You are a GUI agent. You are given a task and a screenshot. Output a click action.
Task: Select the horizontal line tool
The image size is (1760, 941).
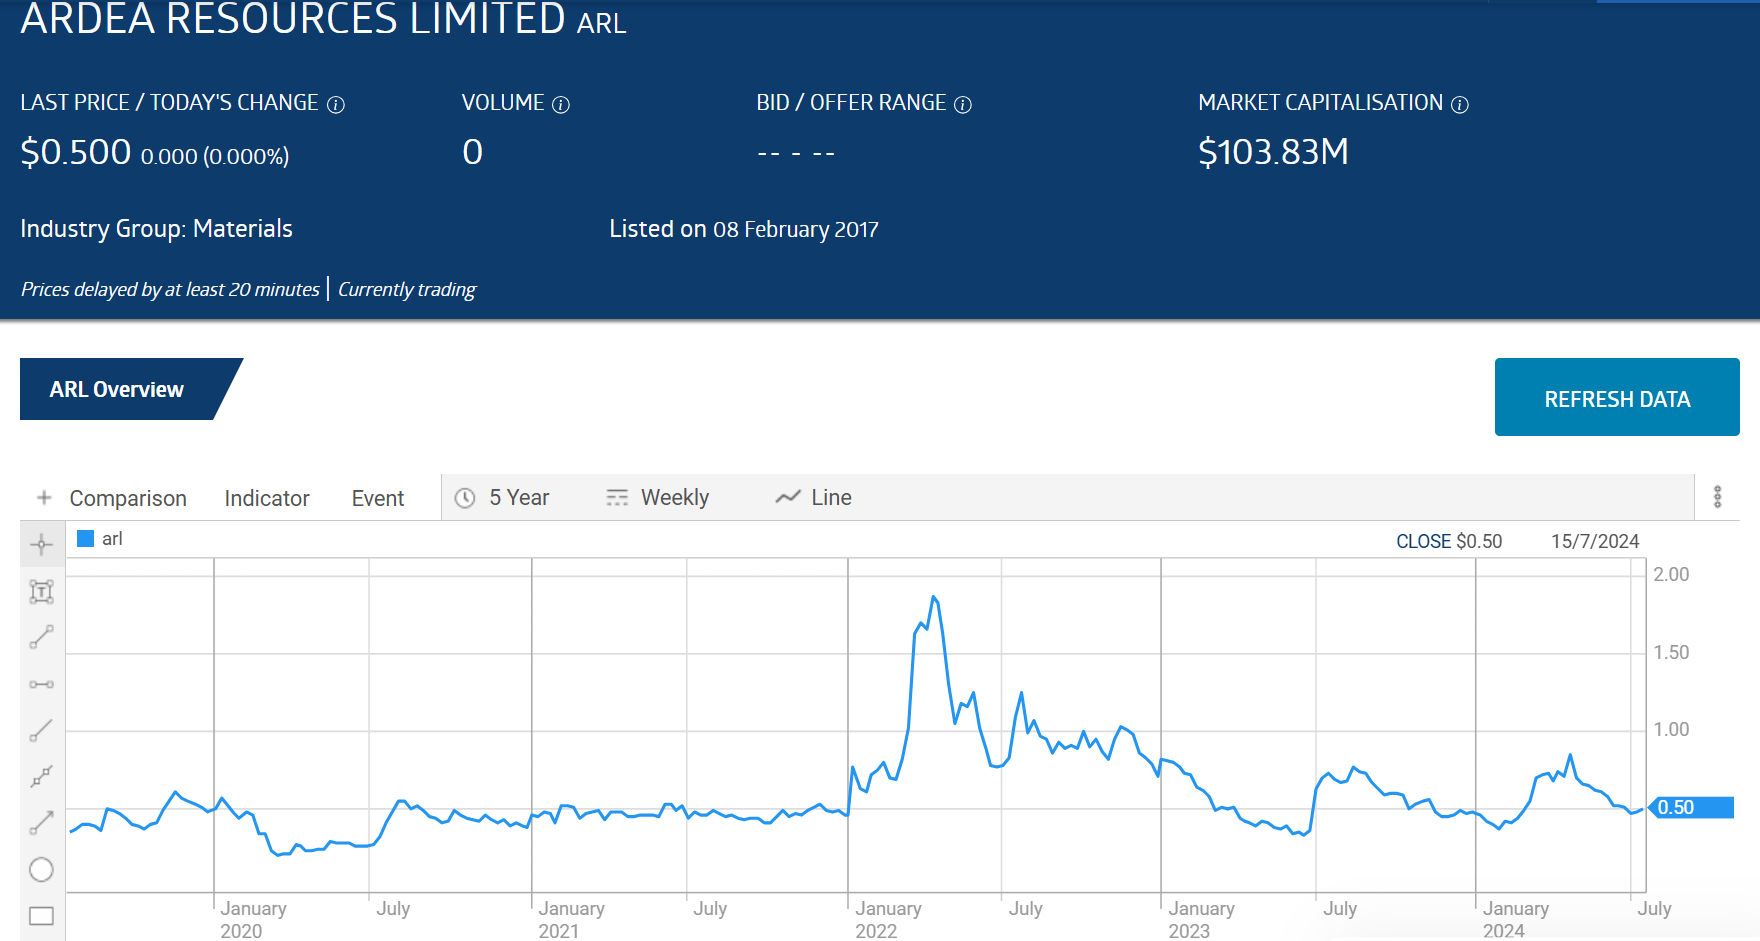(41, 684)
